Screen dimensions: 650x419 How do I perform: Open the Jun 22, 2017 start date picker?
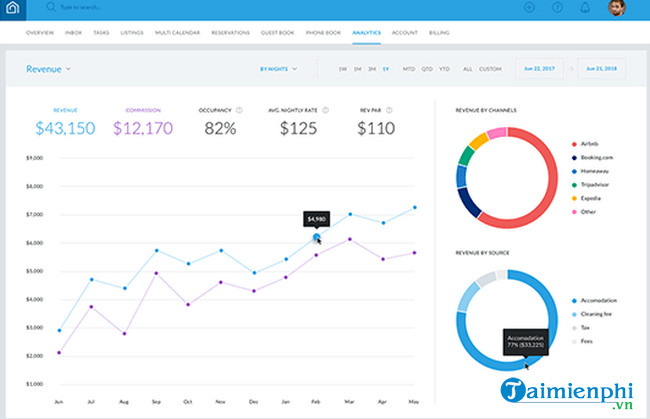tap(538, 69)
